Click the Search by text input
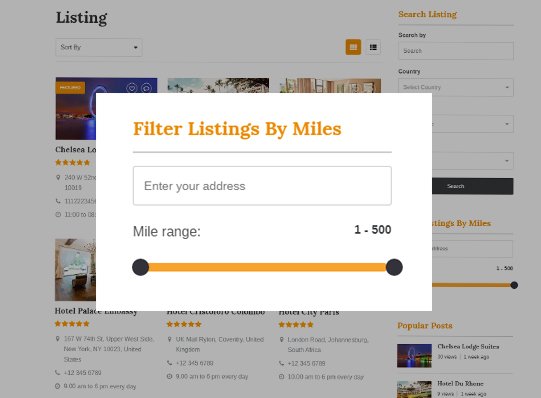This screenshot has width=541, height=398. 456,51
